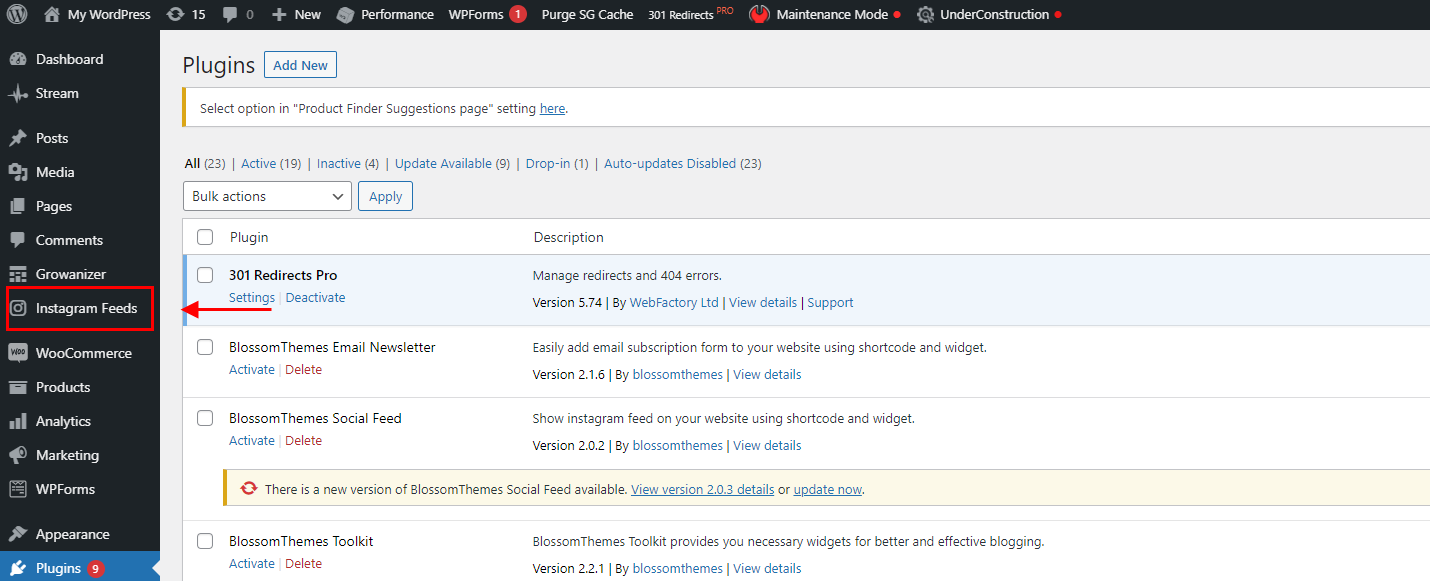Open the Bulk actions dropdown
Screen dimensions: 1430x581
268,196
